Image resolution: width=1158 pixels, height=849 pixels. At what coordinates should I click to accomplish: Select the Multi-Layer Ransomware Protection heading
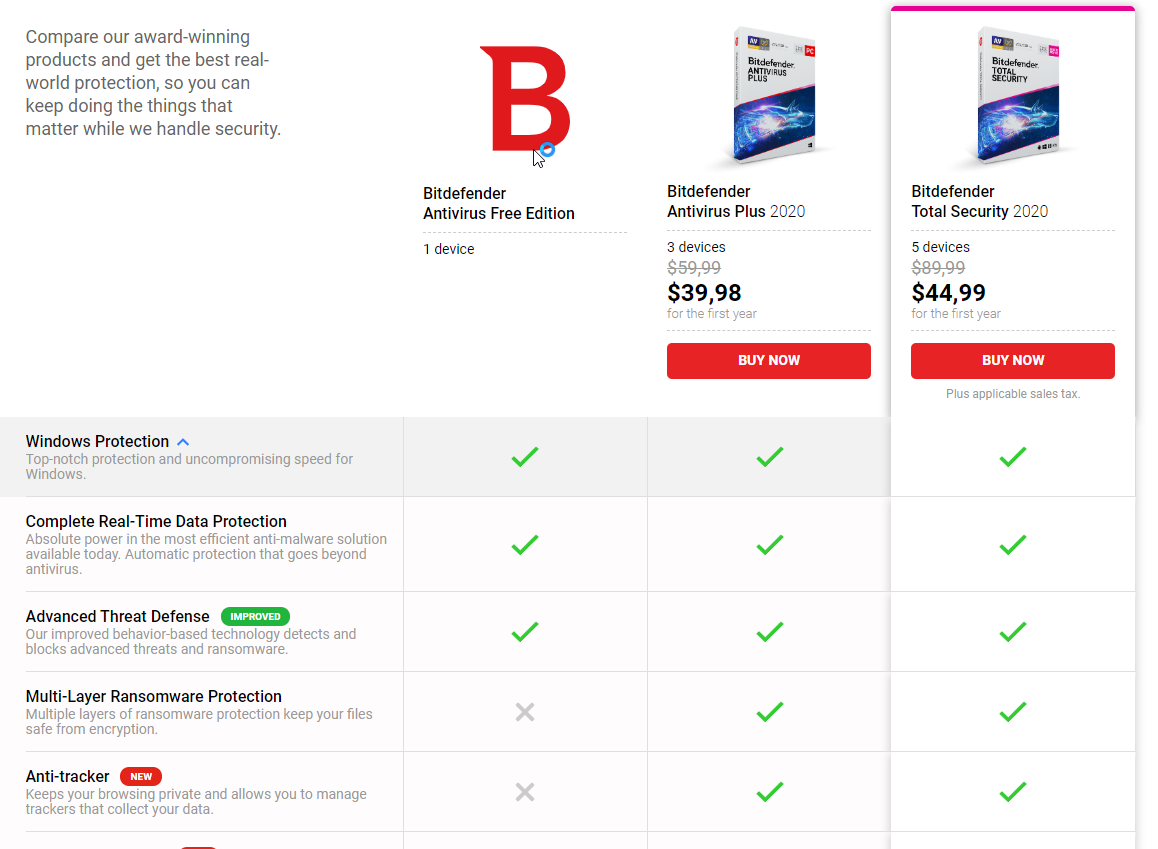[x=154, y=697]
